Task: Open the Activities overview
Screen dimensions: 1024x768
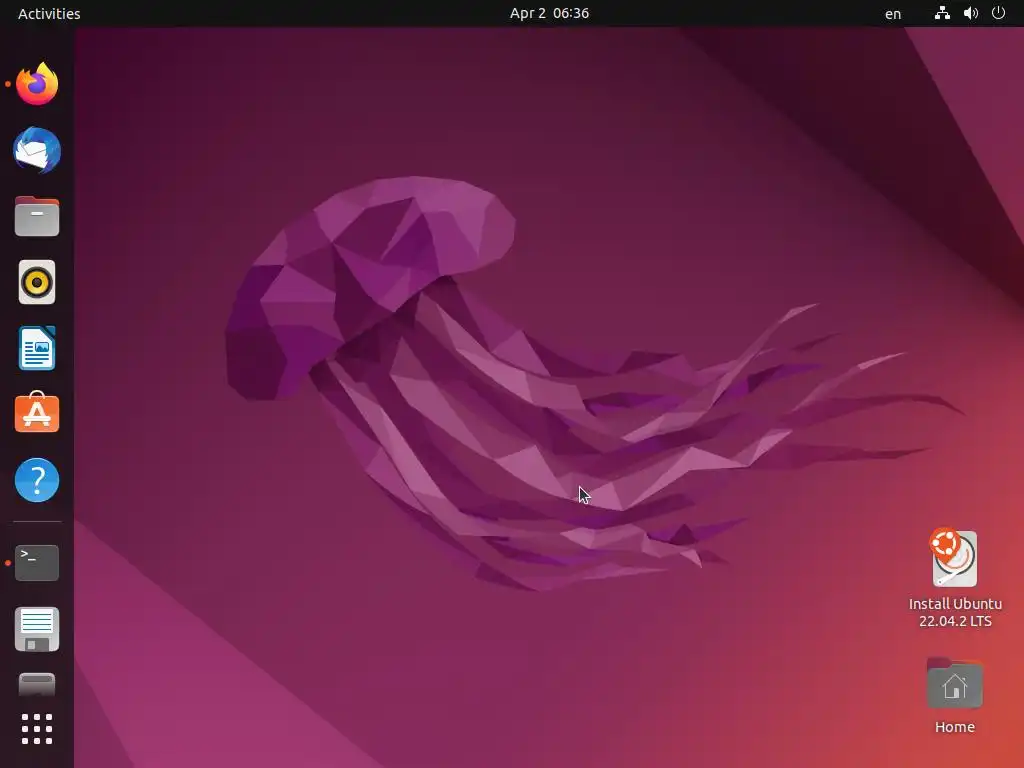Action: pos(49,14)
